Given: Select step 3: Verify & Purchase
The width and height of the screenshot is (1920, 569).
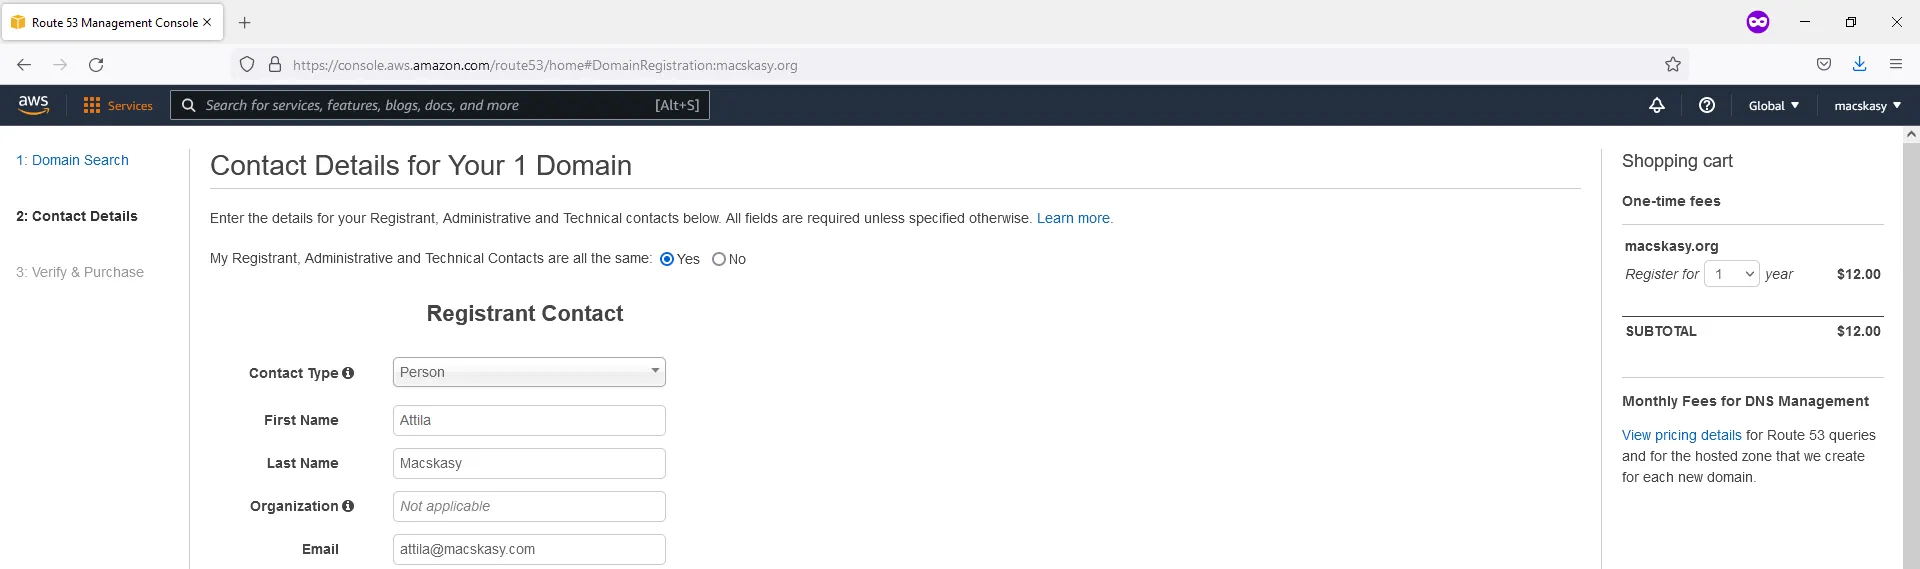Looking at the screenshot, I should point(80,272).
